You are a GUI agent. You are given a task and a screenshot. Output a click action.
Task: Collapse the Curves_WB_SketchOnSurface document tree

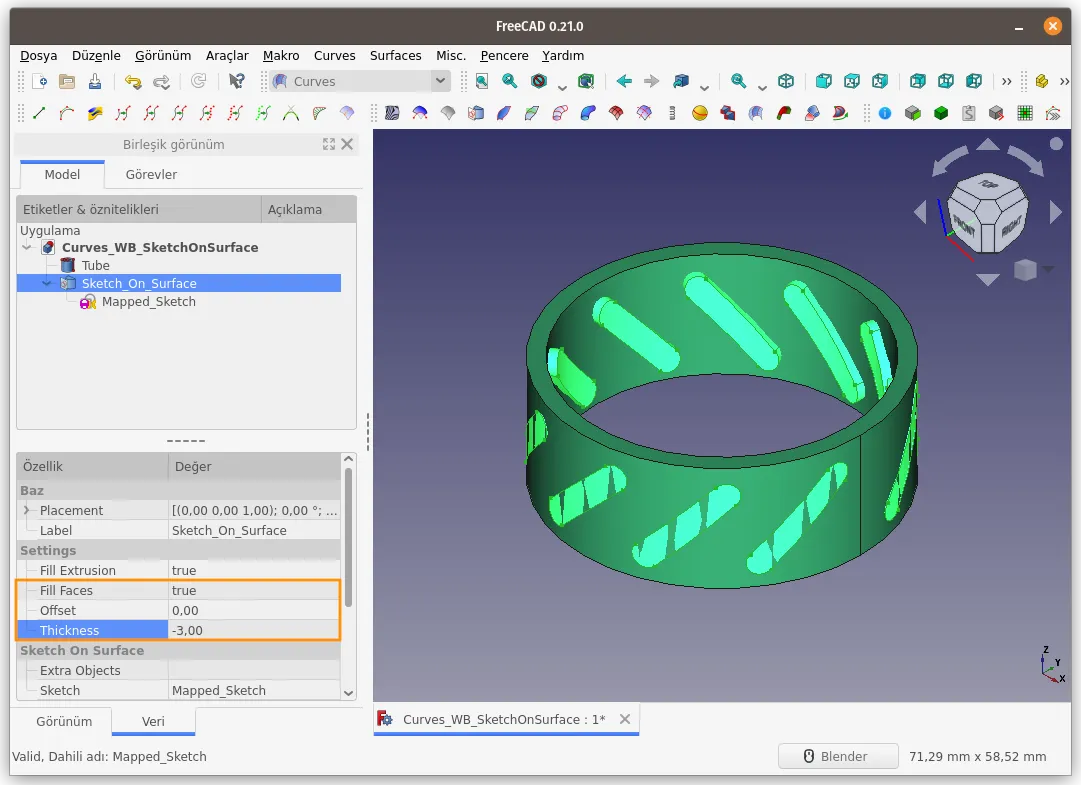click(x=27, y=247)
